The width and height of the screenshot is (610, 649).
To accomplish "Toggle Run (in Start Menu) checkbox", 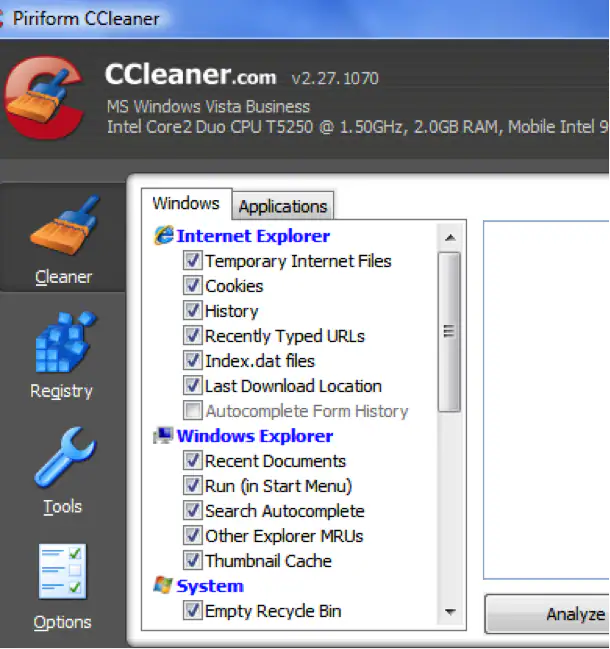I will coord(192,486).
